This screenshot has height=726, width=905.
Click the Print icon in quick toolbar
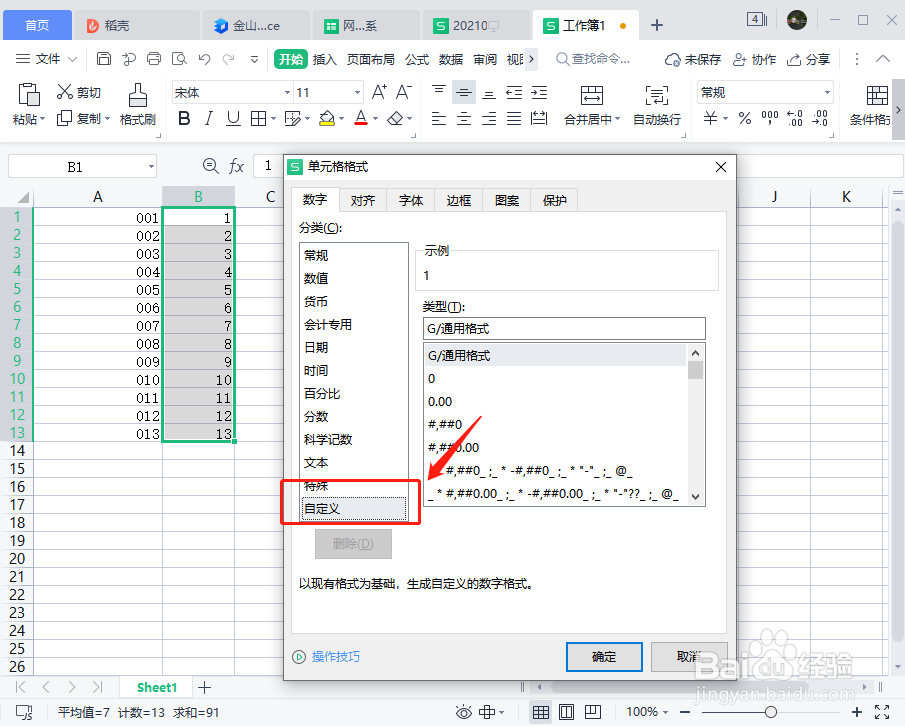tap(154, 59)
